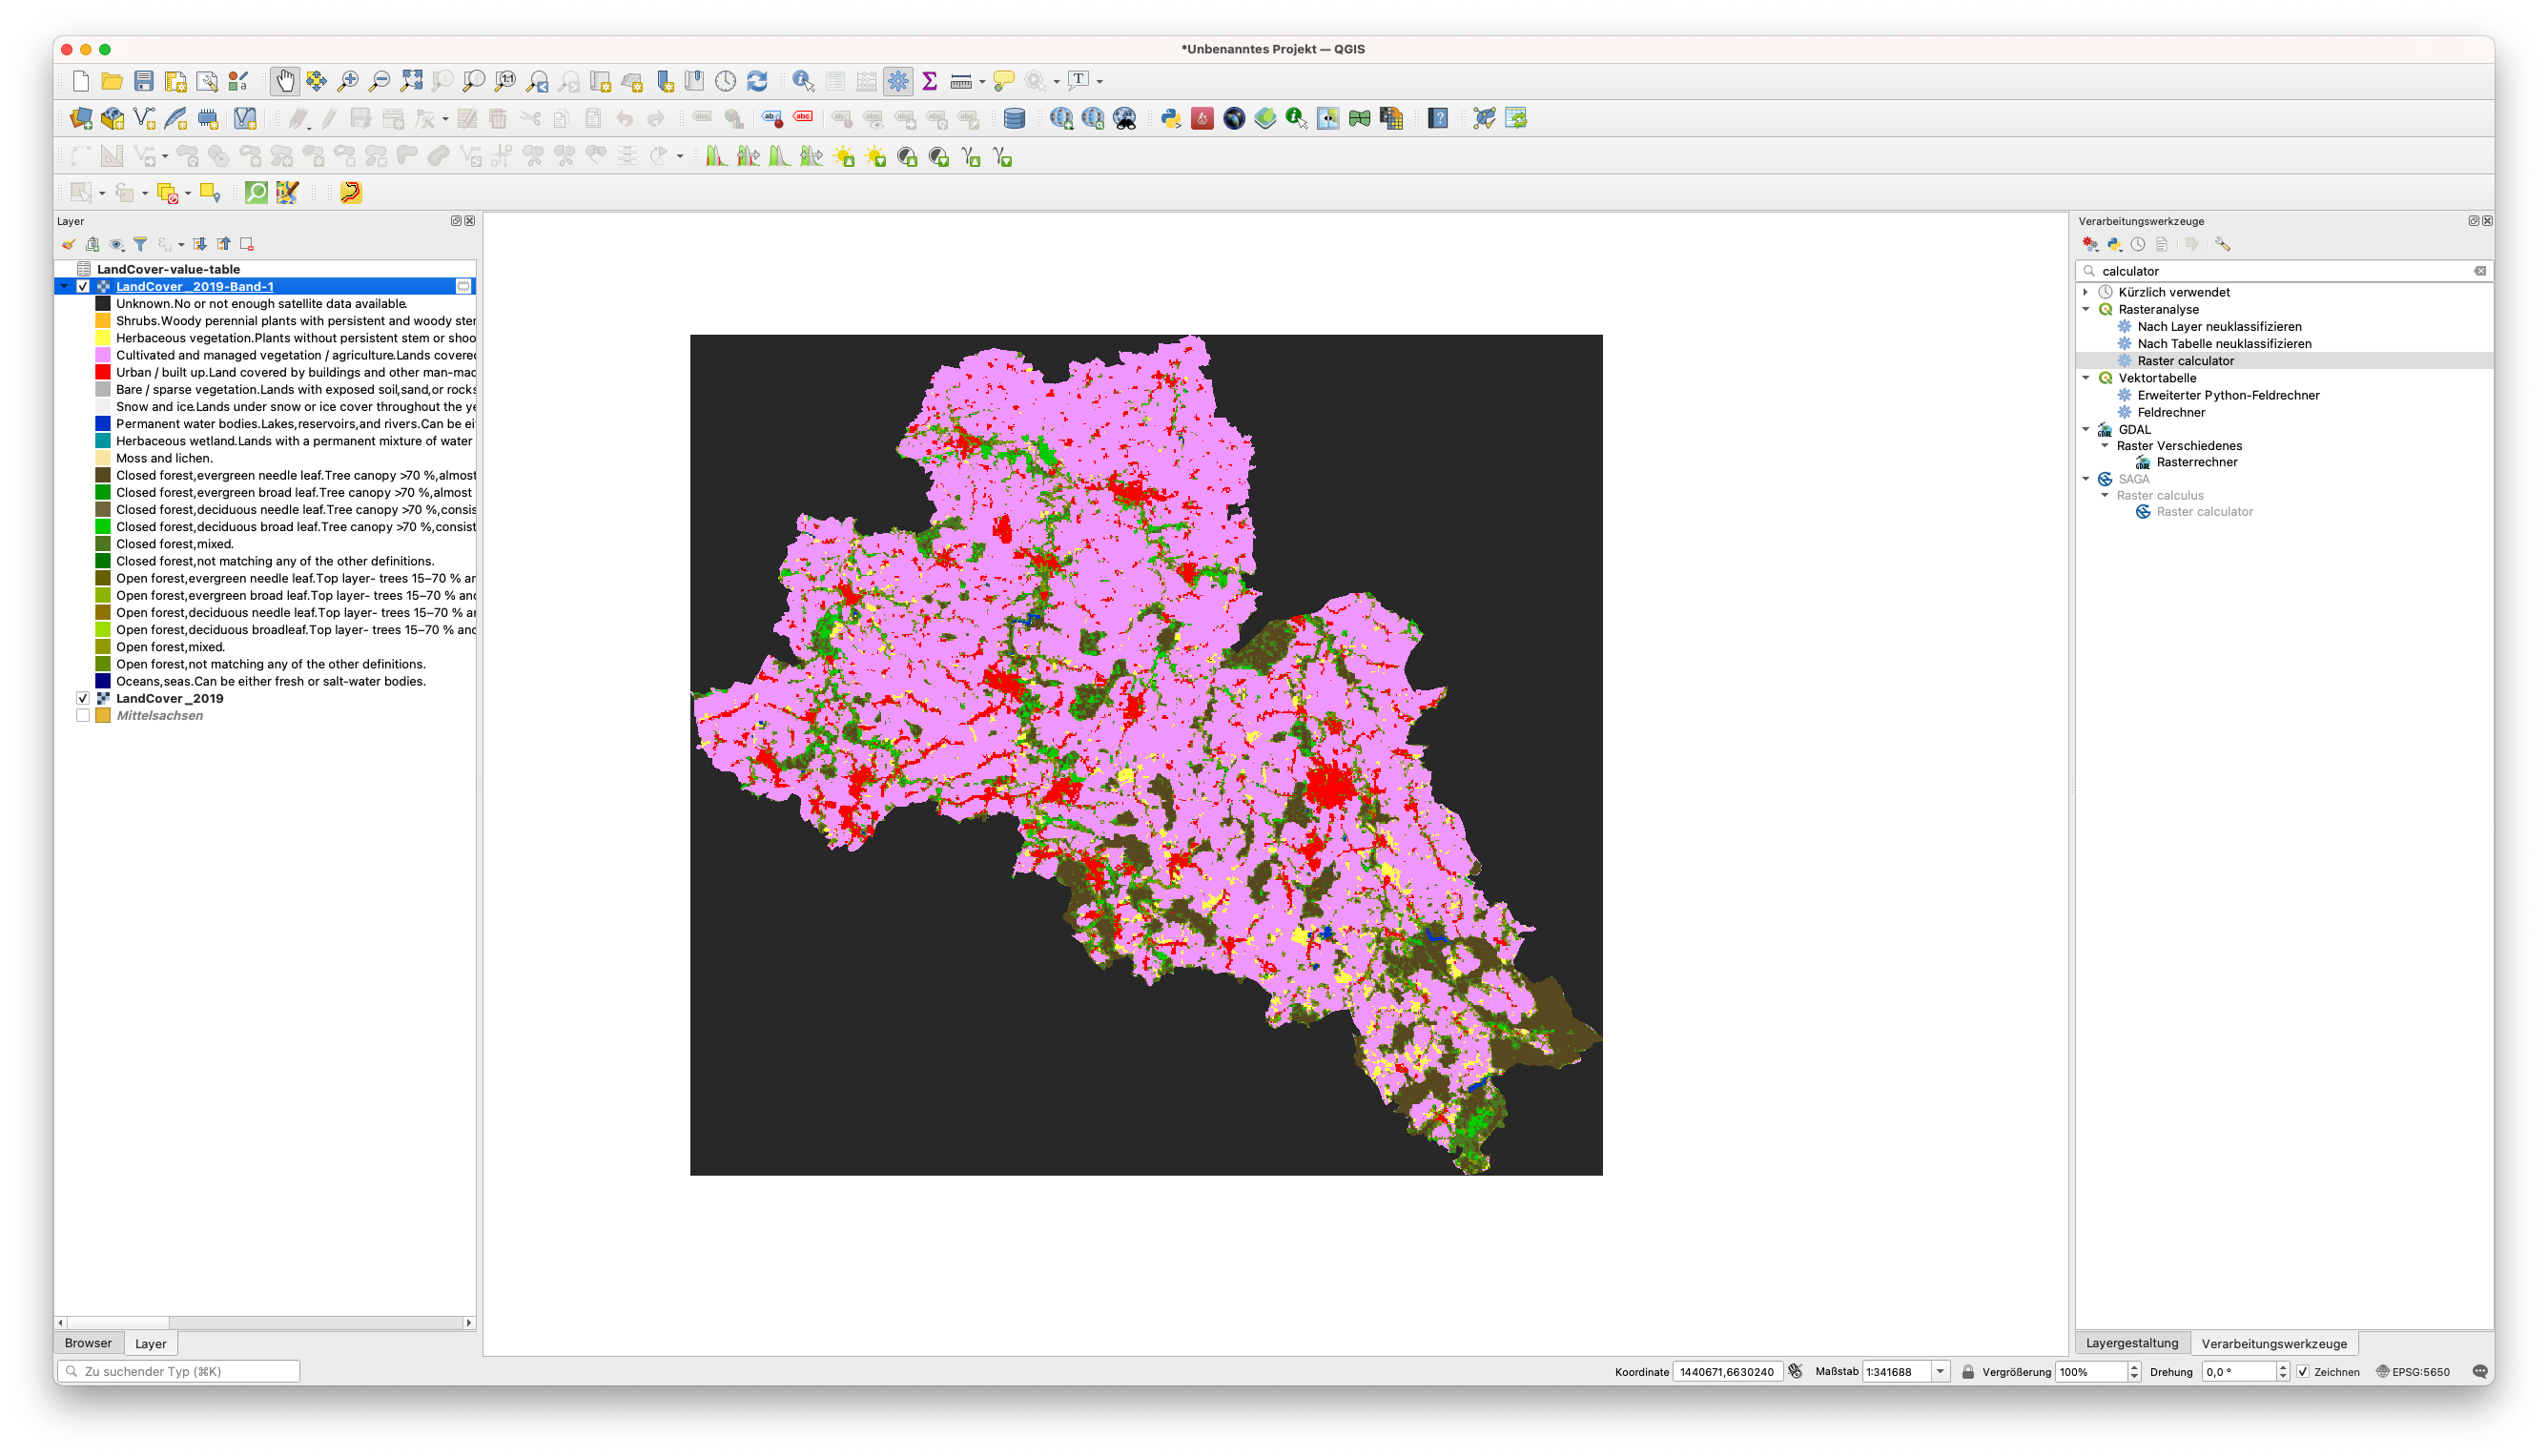
Task: Click the EPSG:5650 CRS button
Action: point(2413,1372)
